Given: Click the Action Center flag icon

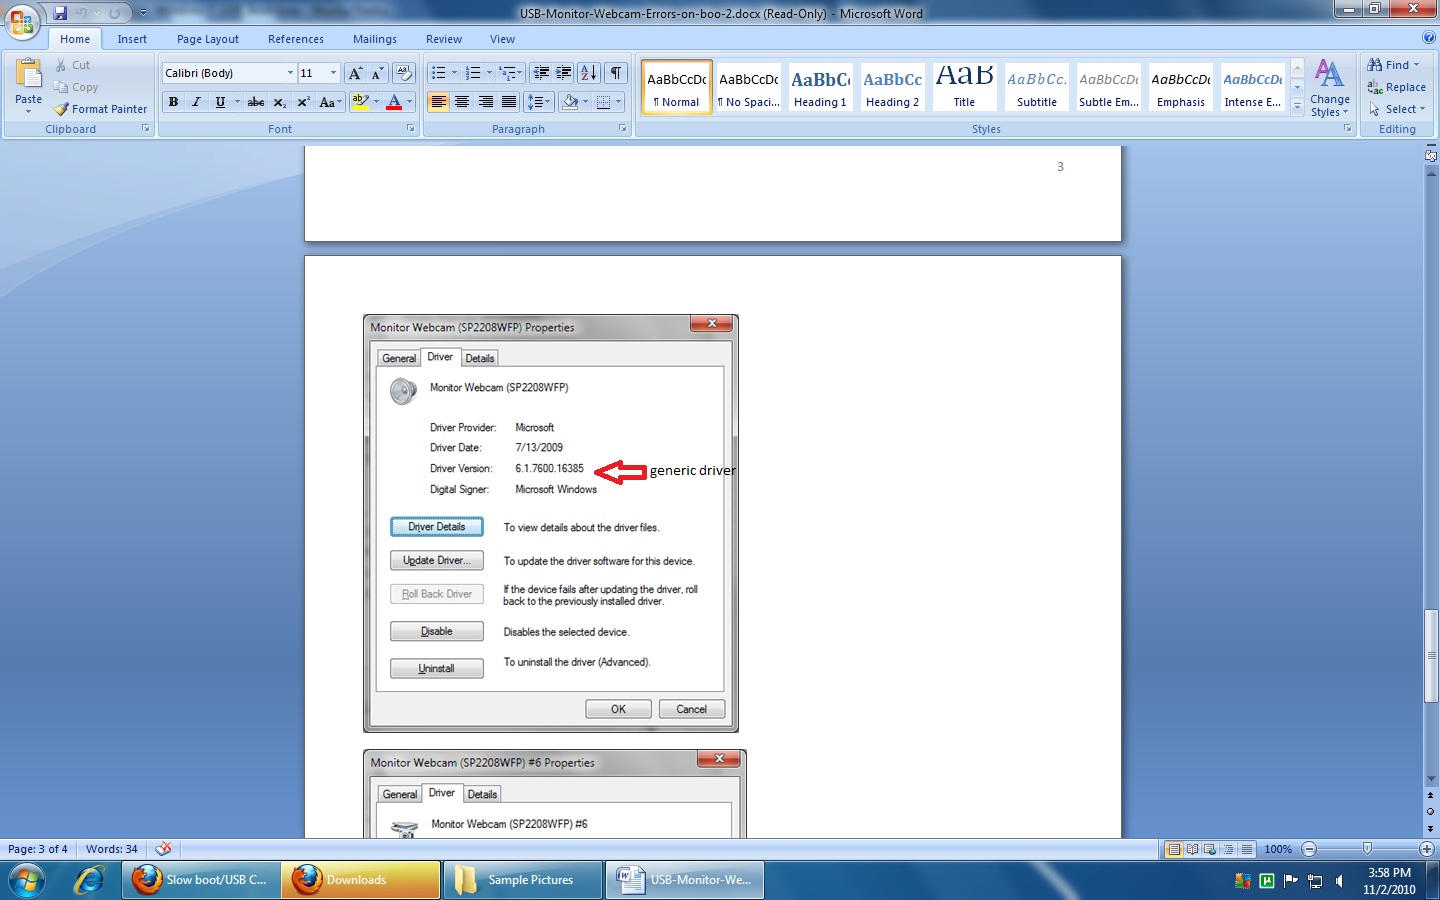Looking at the screenshot, I should click(x=1291, y=881).
